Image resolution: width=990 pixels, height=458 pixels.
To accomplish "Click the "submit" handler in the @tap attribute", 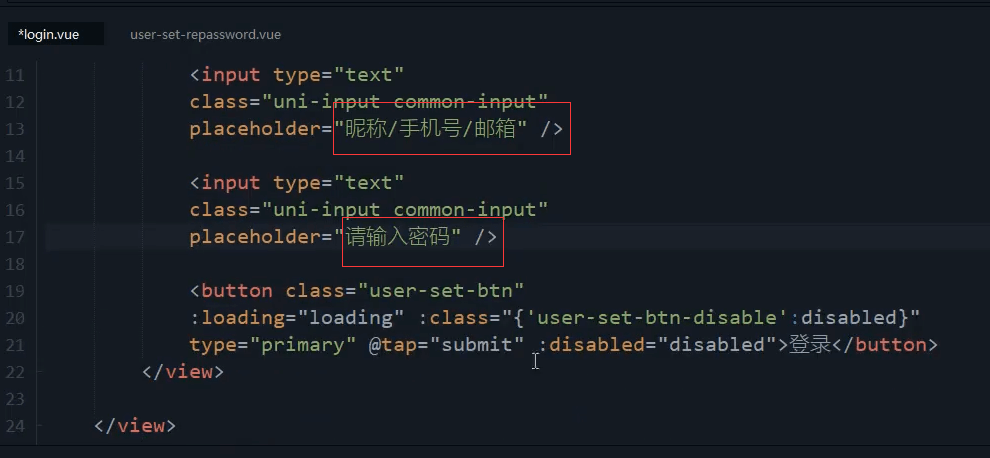I will [478, 345].
